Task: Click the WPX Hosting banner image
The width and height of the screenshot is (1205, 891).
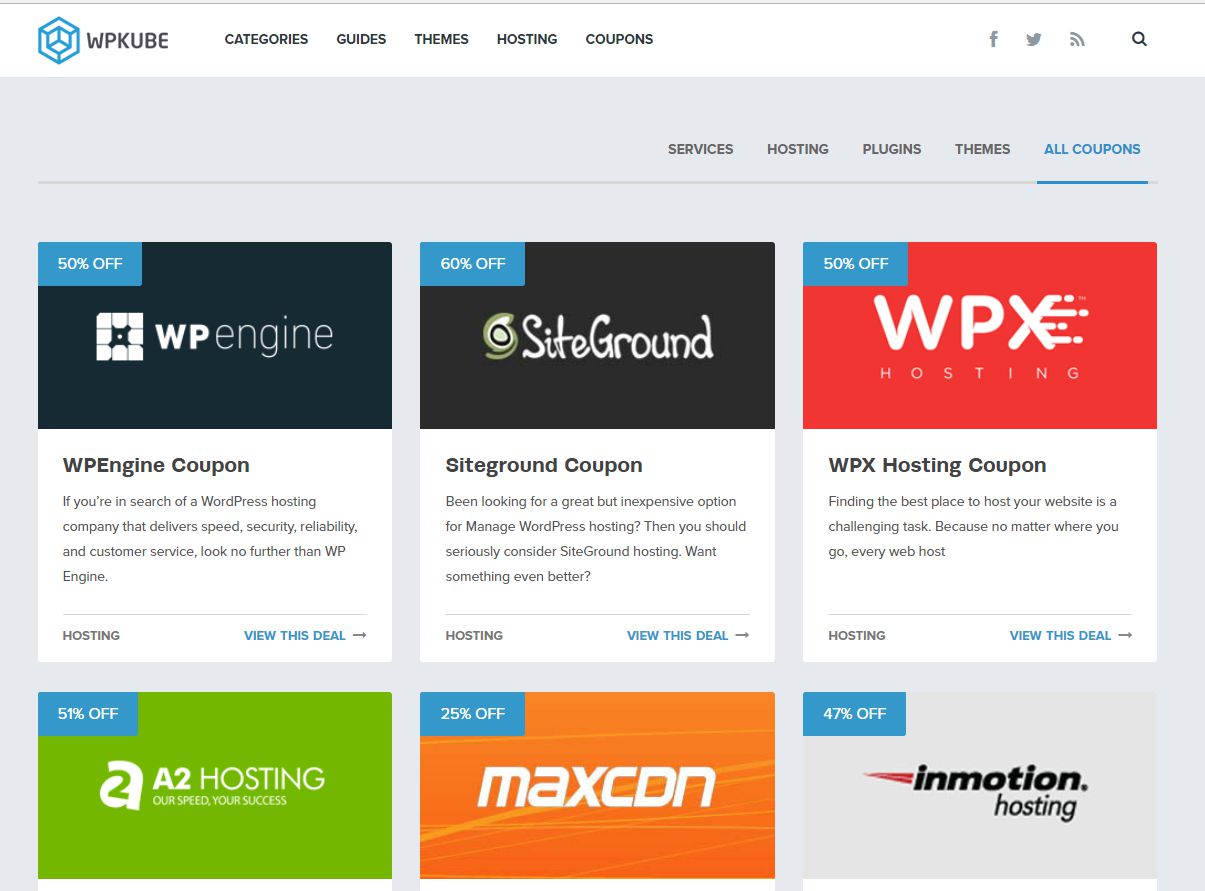Action: click(979, 336)
